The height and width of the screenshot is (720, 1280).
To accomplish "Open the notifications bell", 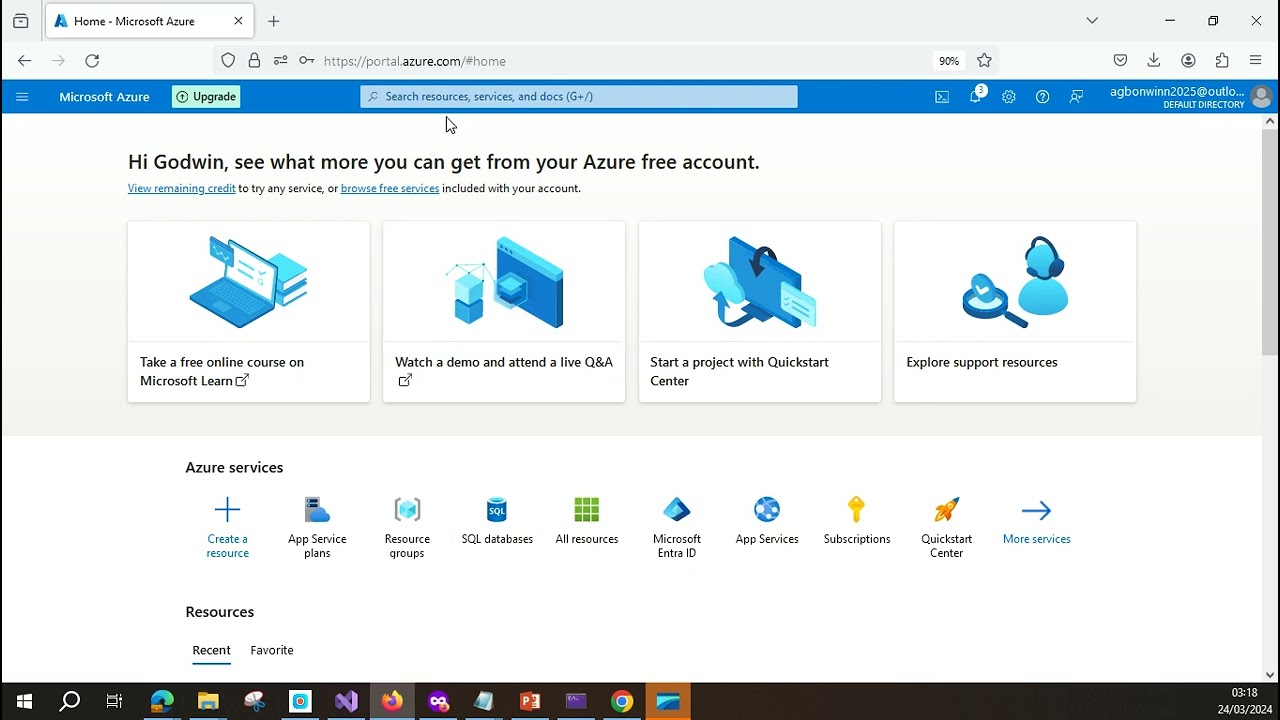I will (975, 97).
